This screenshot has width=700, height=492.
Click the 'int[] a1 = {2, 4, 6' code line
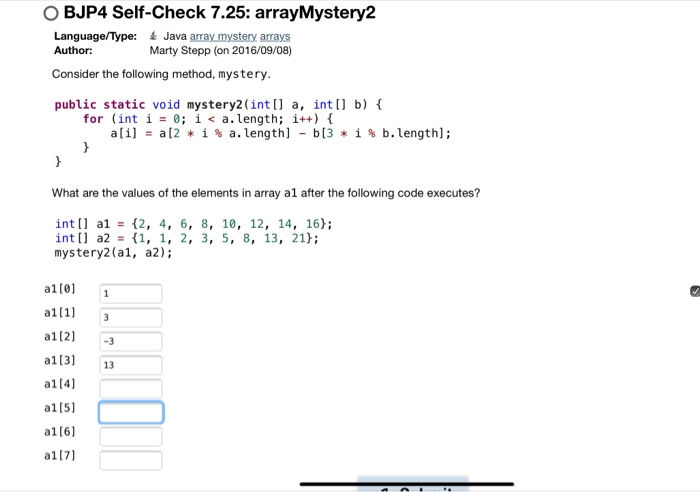point(194,224)
